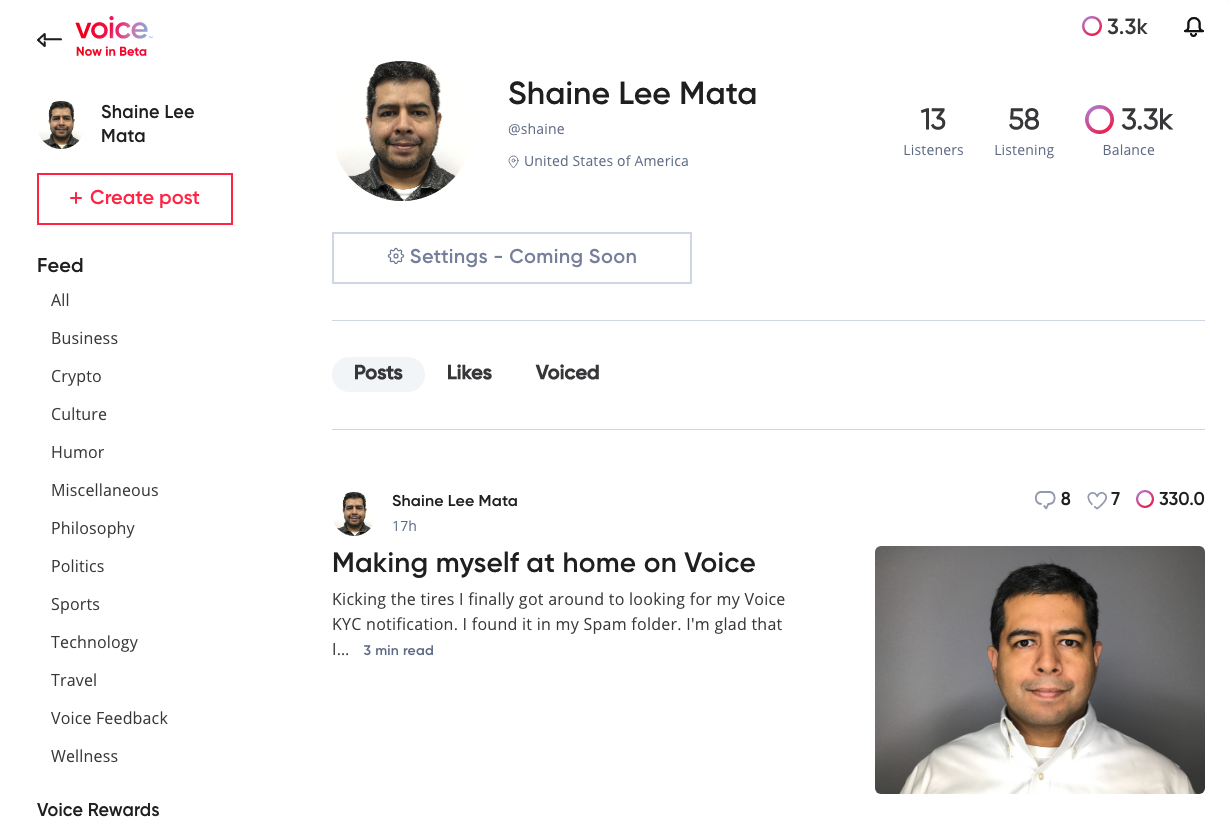Image resolution: width=1230 pixels, height=837 pixels.
Task: Switch to the Likes tab
Action: click(469, 373)
